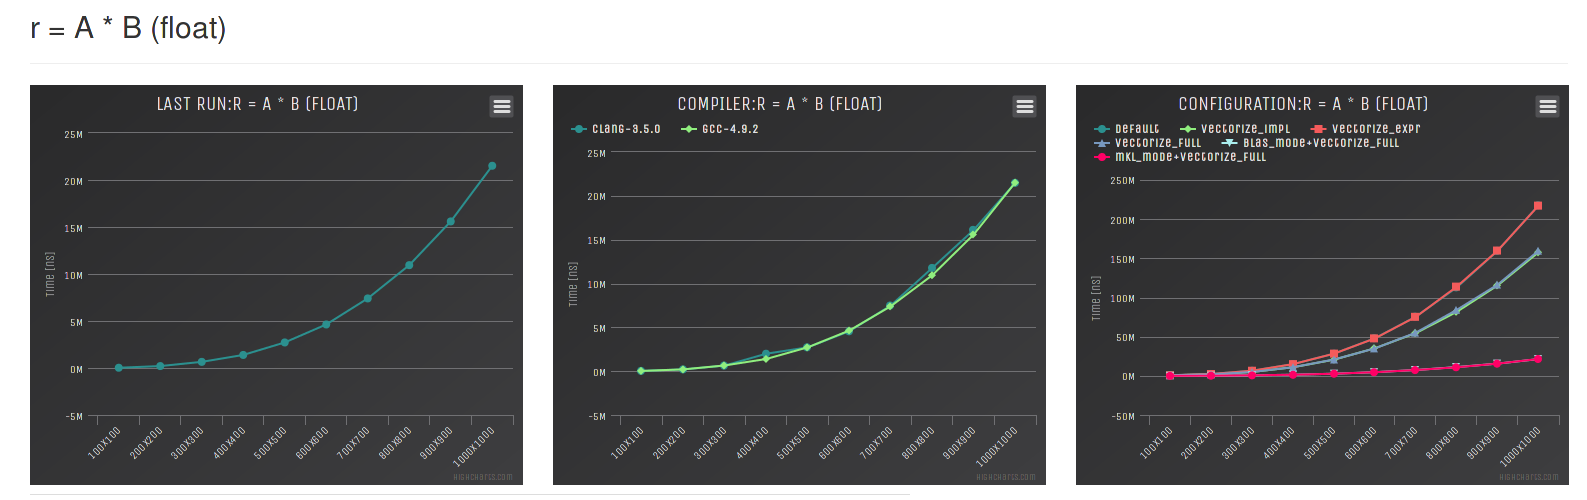Toggle vectorize_expr legend entry
Viewport: 1587px width, 500px height.
coord(1365,129)
